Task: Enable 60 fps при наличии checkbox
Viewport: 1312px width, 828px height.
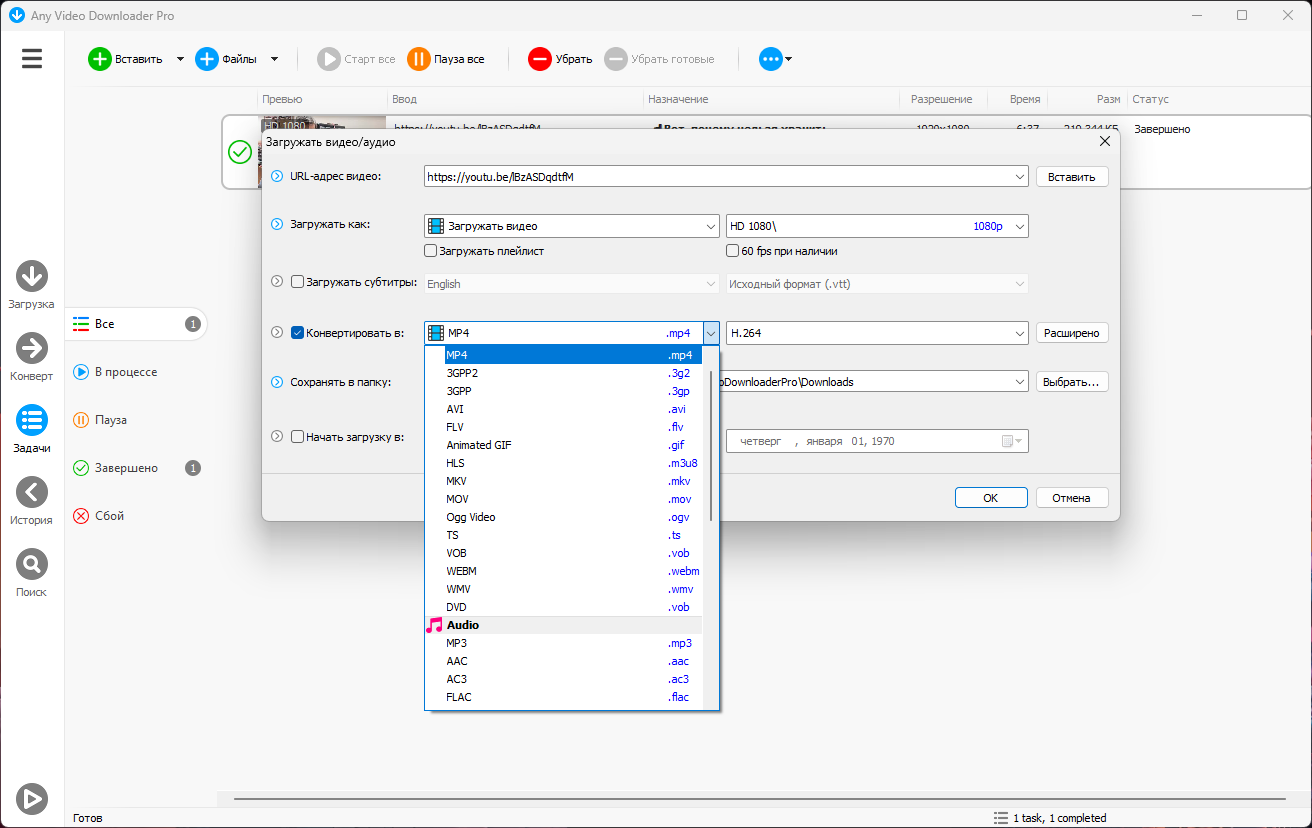Action: point(733,251)
